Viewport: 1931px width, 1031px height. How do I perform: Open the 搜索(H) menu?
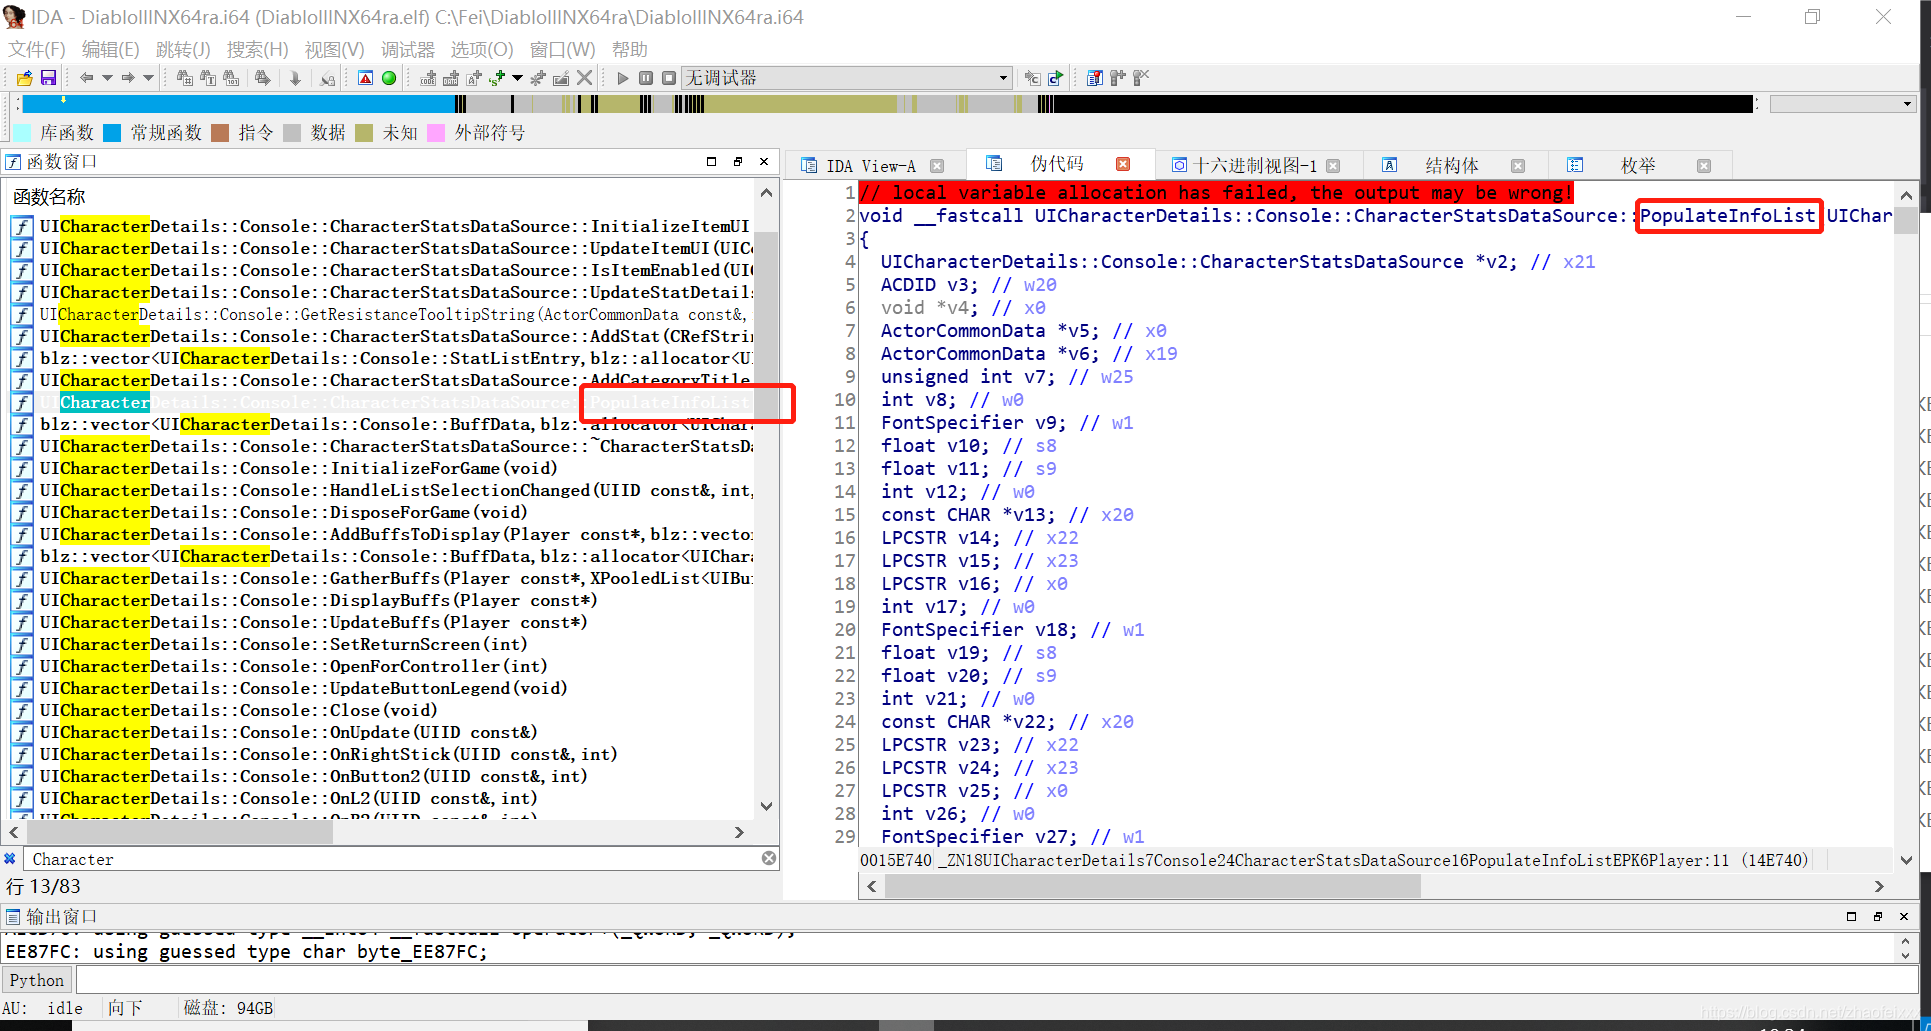(257, 49)
